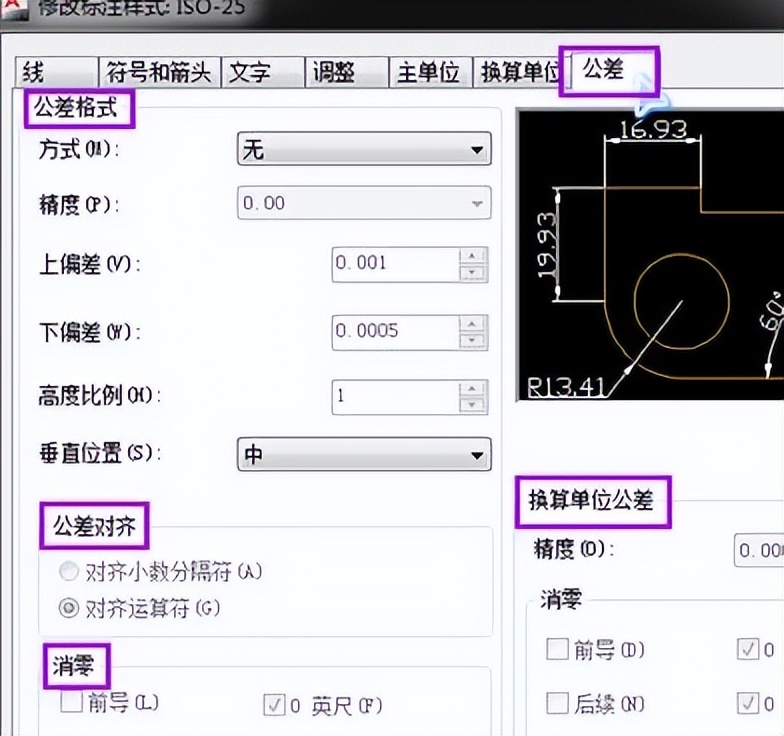Click the AutoCAD icon in title bar
This screenshot has height=736, width=784.
[x=14, y=8]
